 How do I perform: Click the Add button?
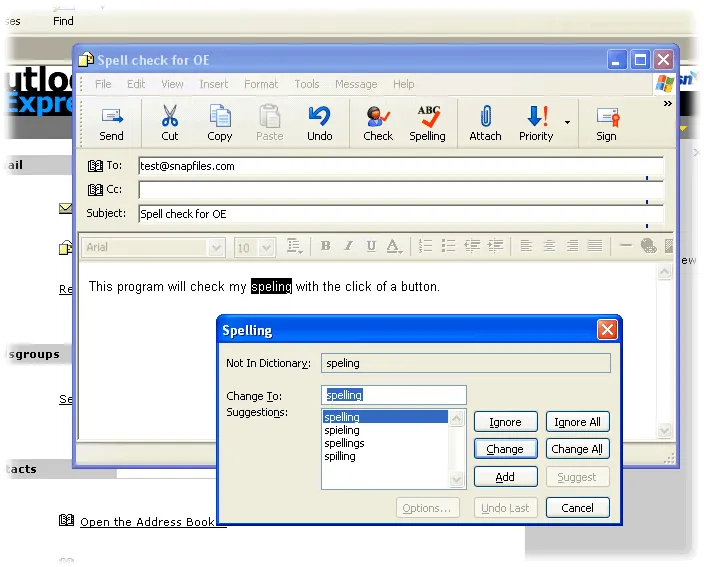click(506, 477)
